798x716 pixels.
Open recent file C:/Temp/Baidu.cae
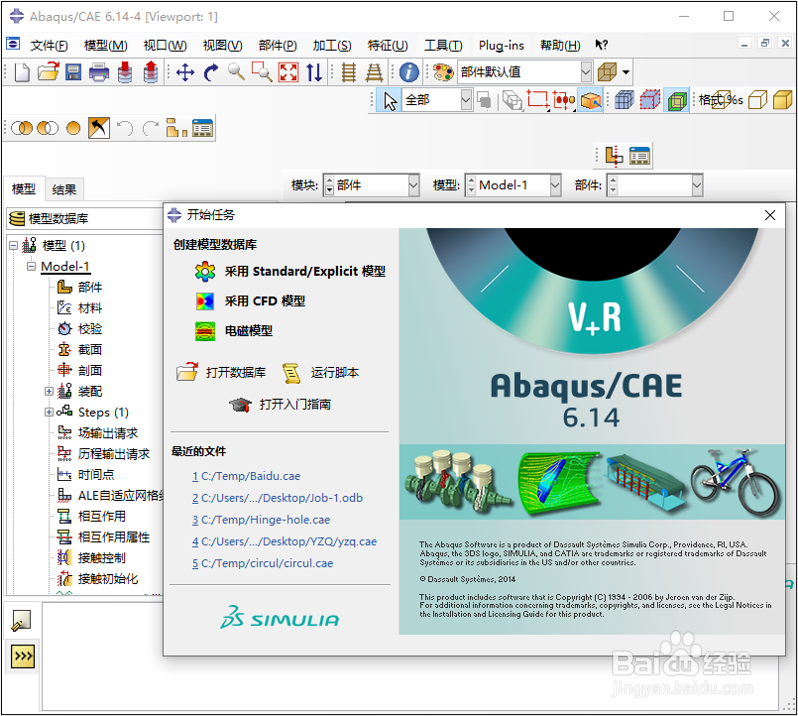[246, 476]
